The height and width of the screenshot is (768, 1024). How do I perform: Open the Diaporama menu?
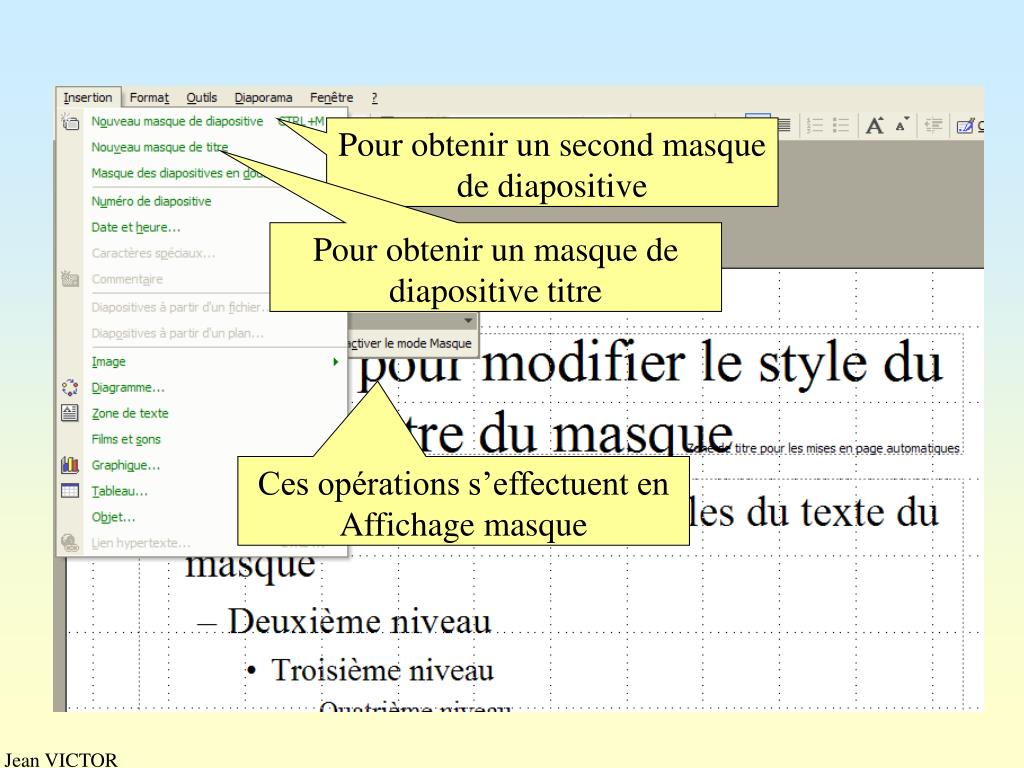(x=263, y=97)
